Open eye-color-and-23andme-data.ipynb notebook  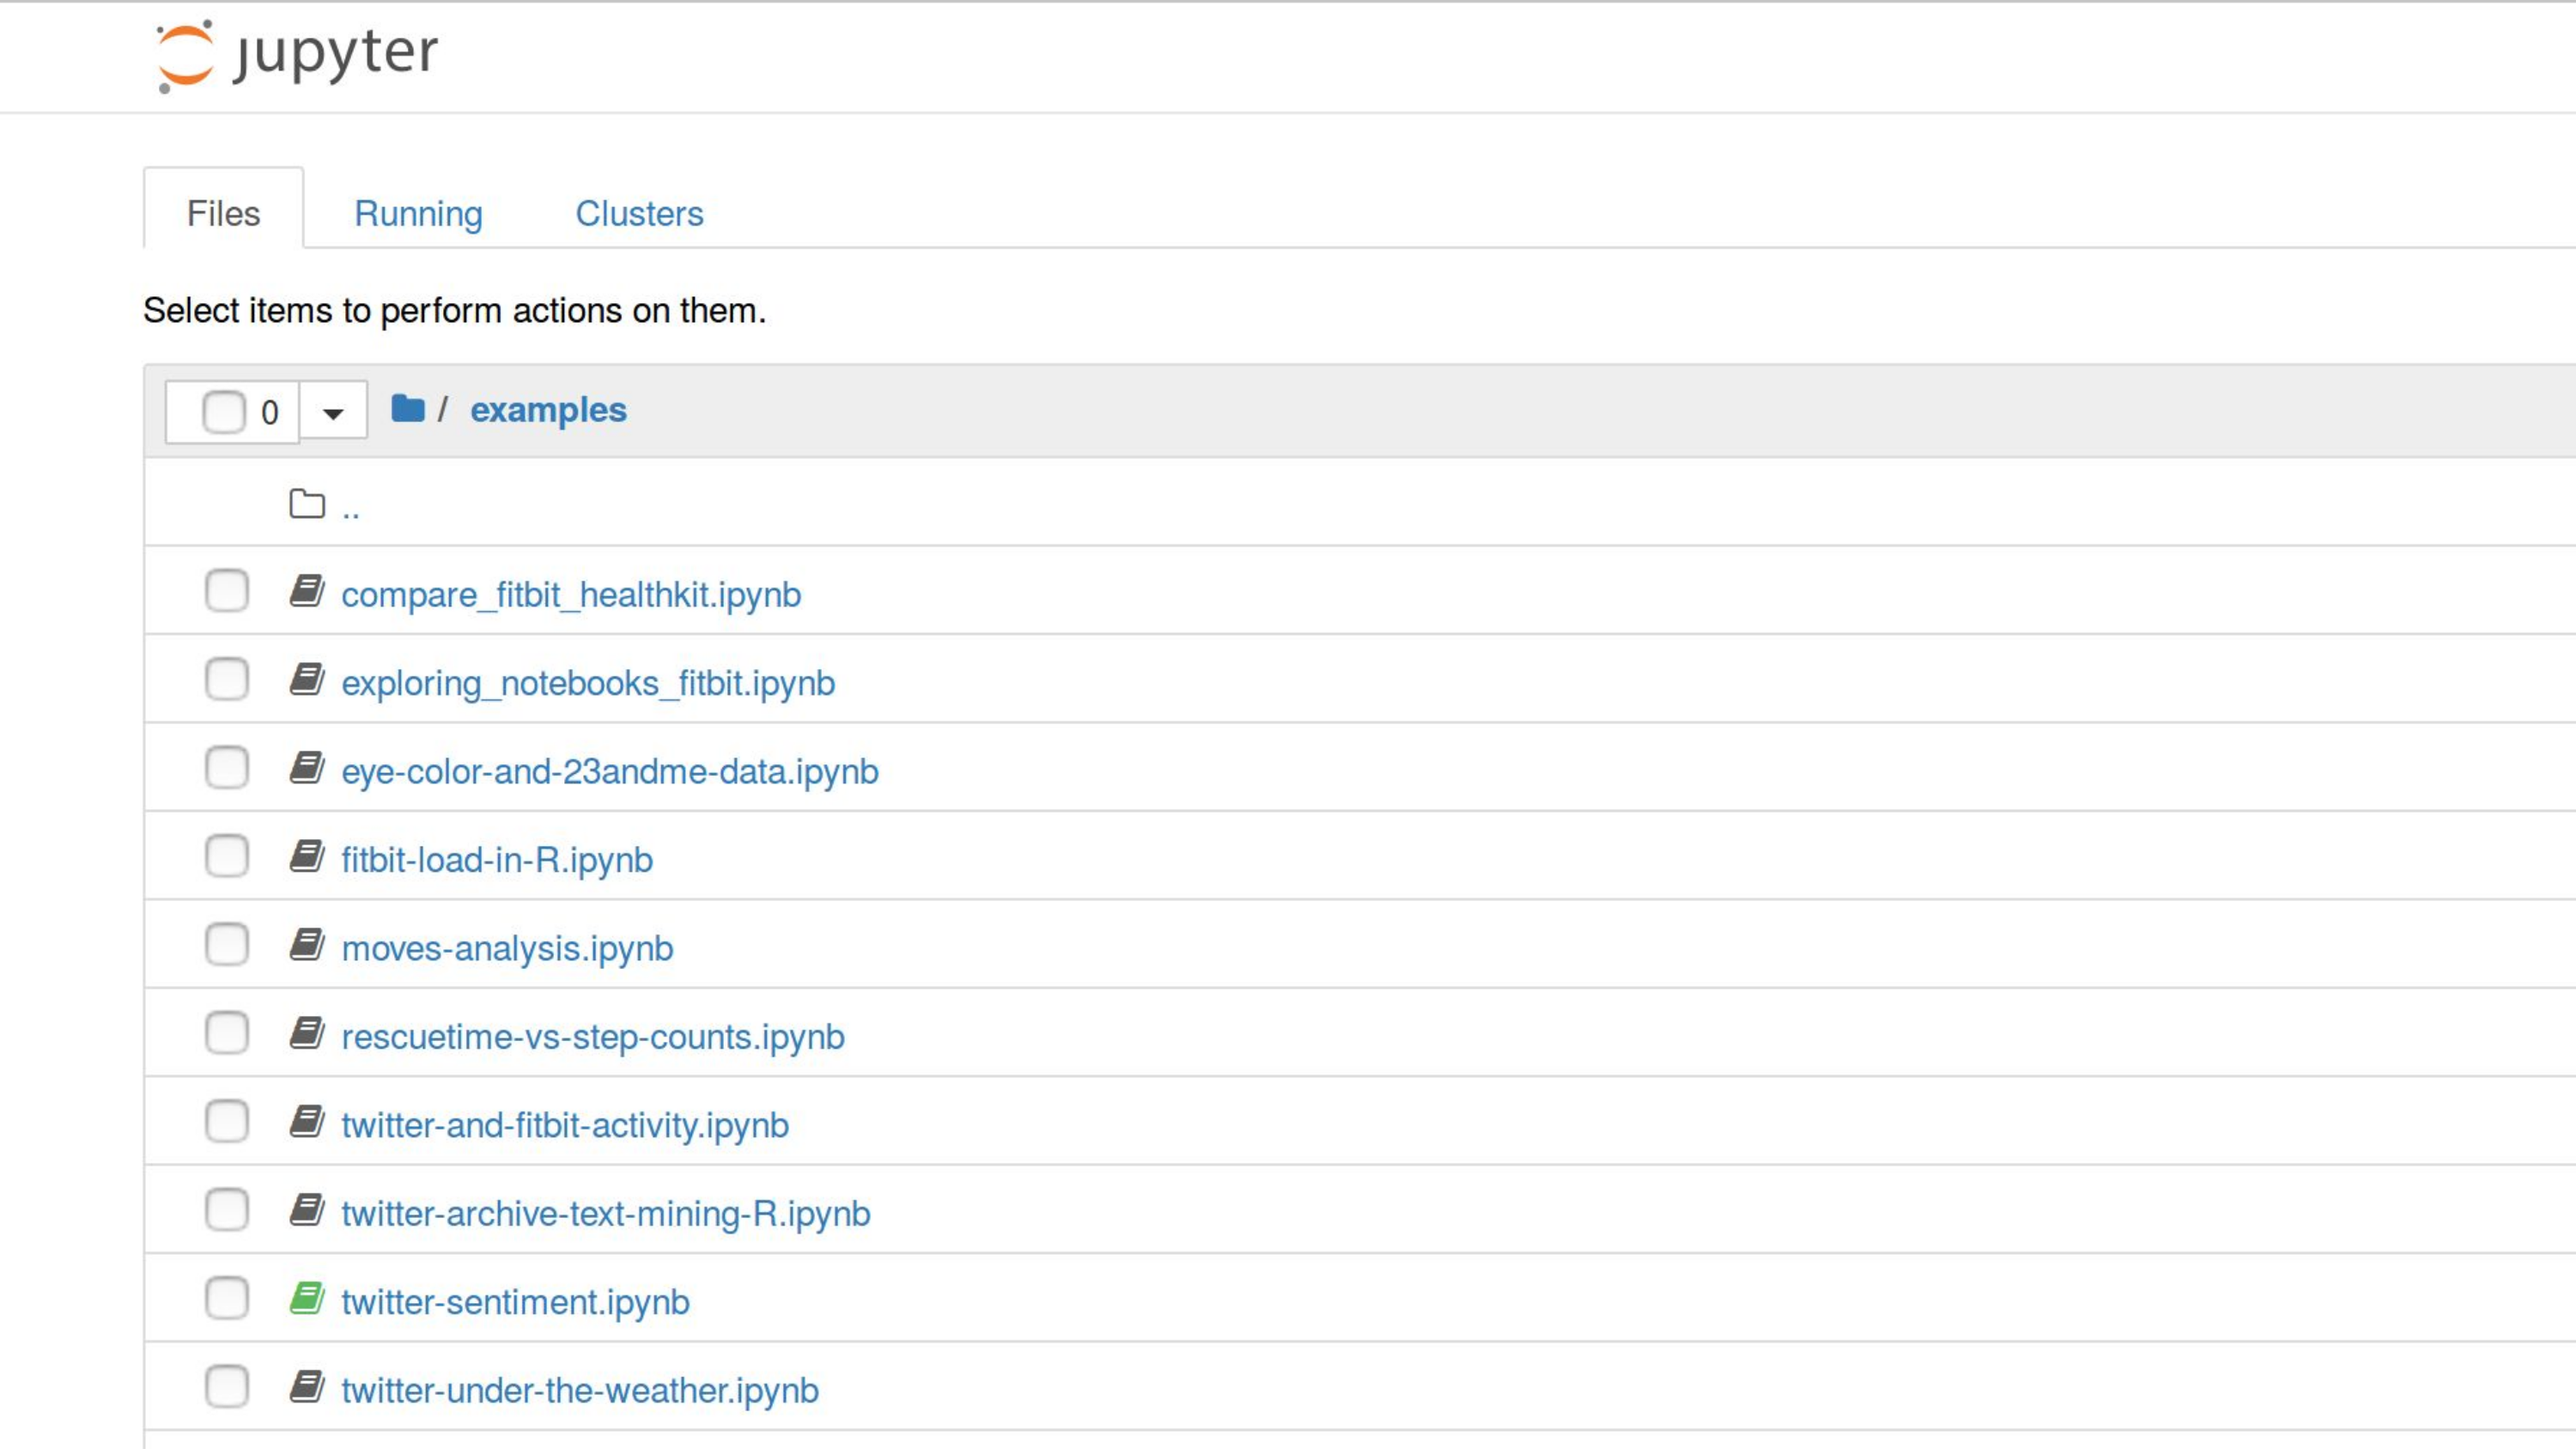tap(610, 772)
